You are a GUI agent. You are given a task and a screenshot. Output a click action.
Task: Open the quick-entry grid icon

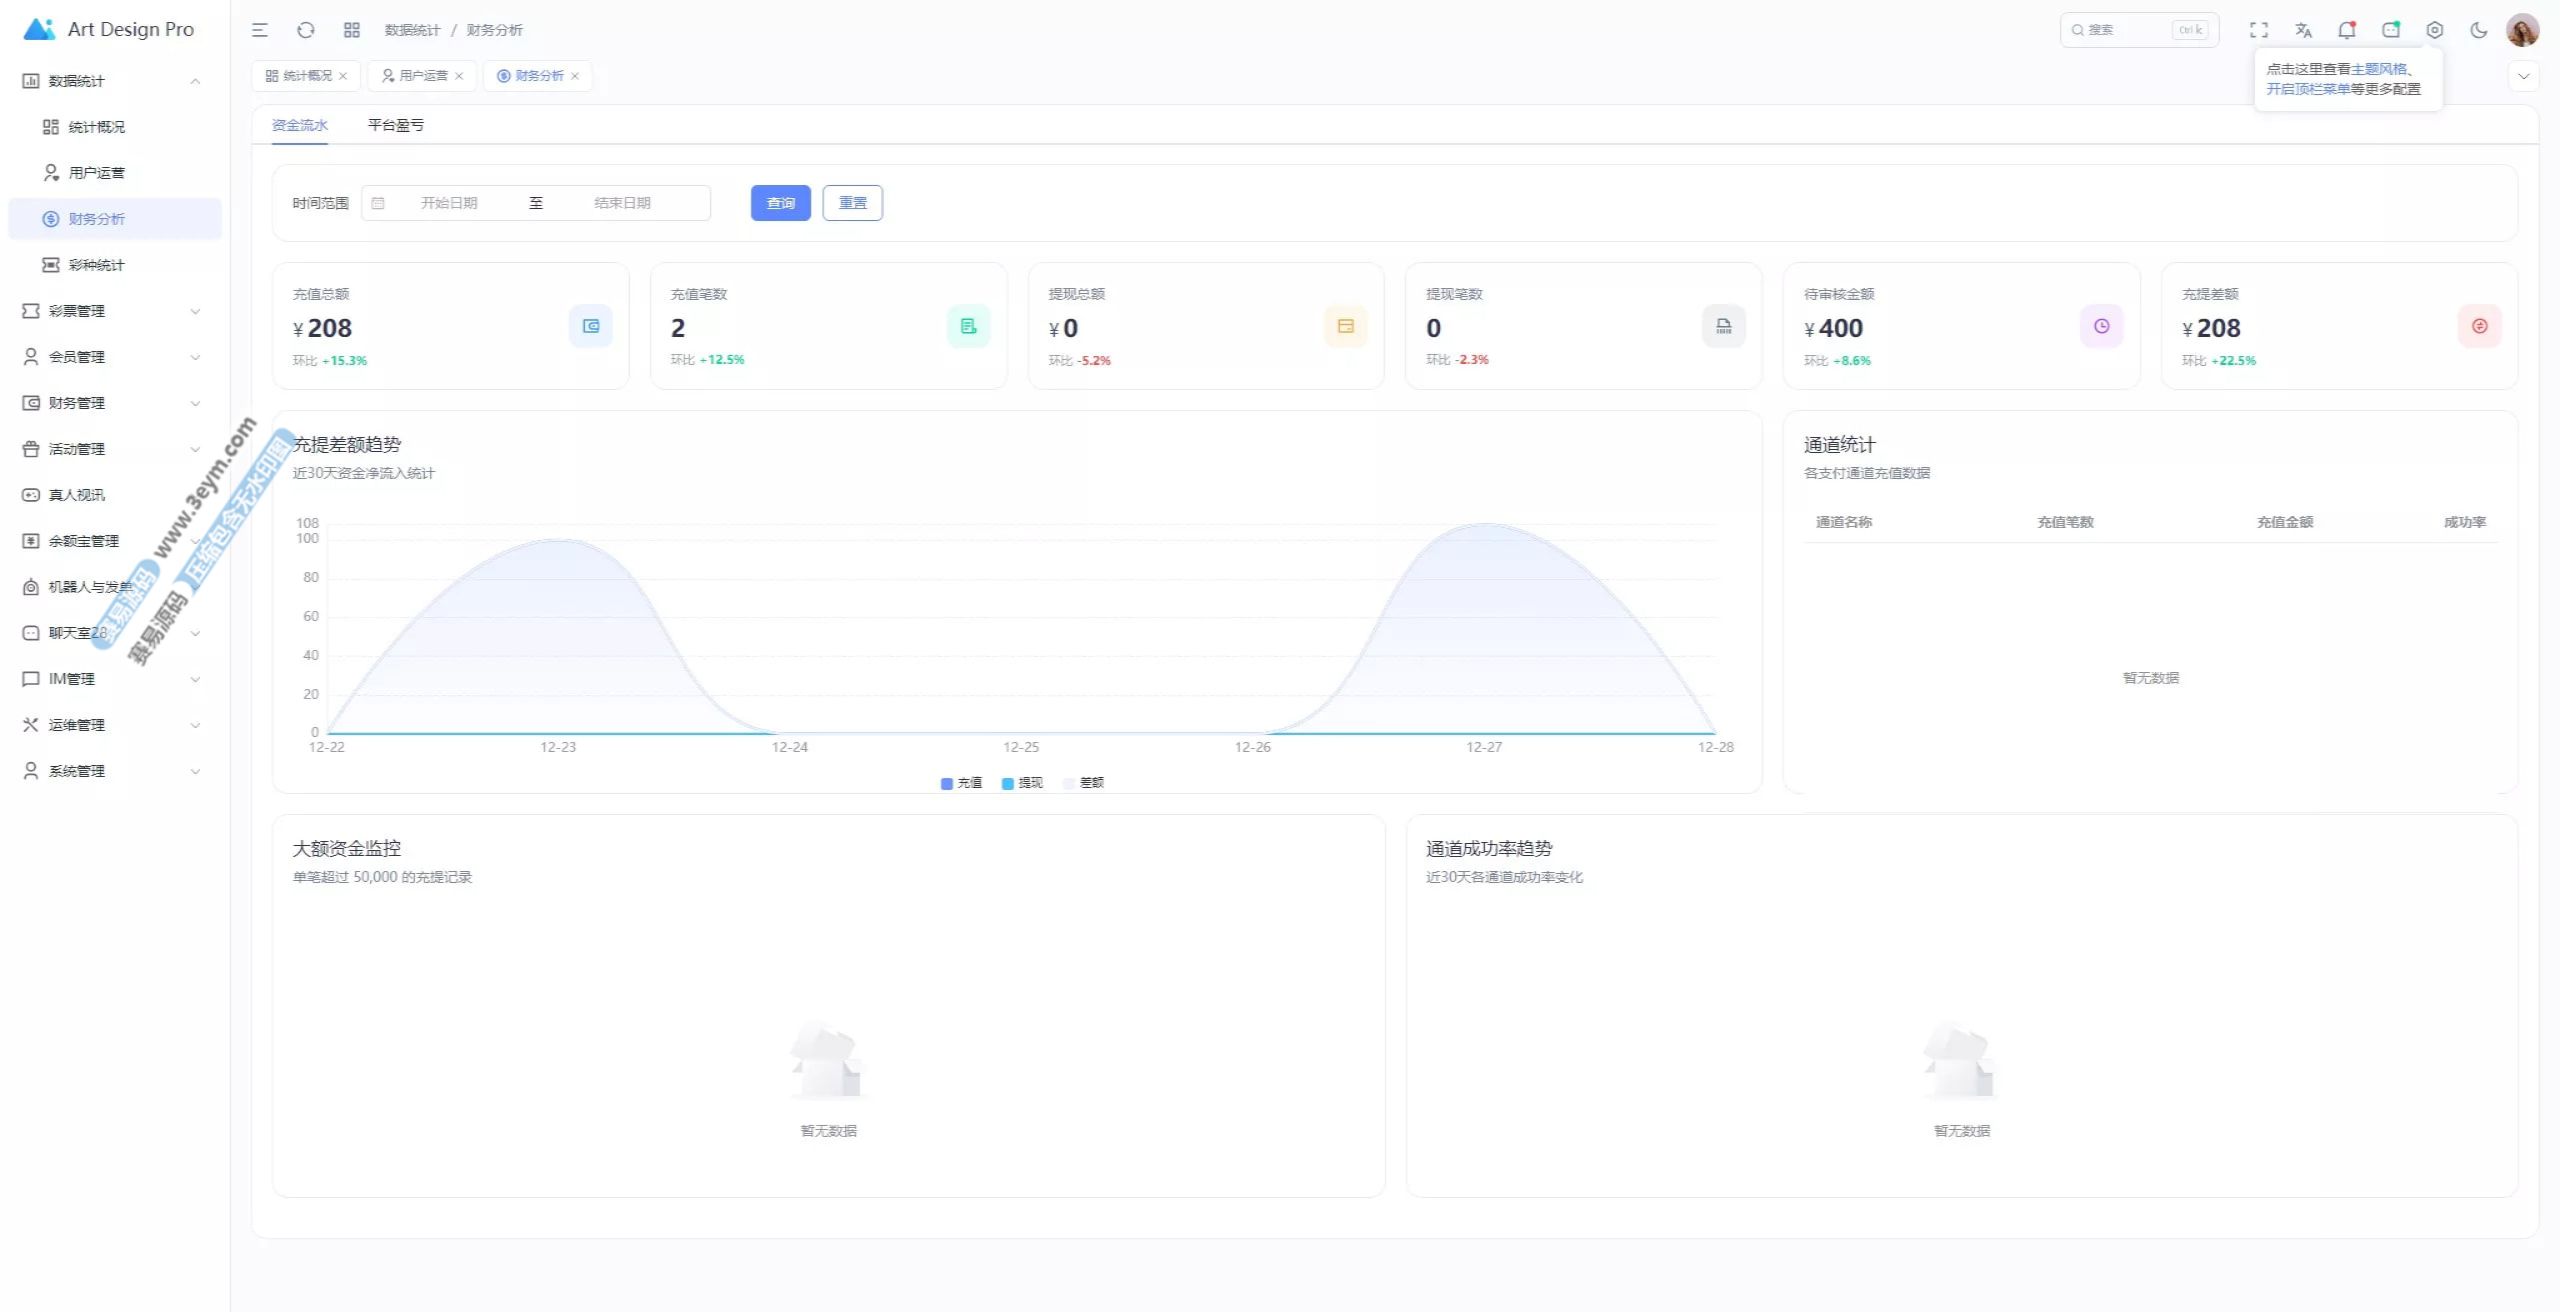352,30
